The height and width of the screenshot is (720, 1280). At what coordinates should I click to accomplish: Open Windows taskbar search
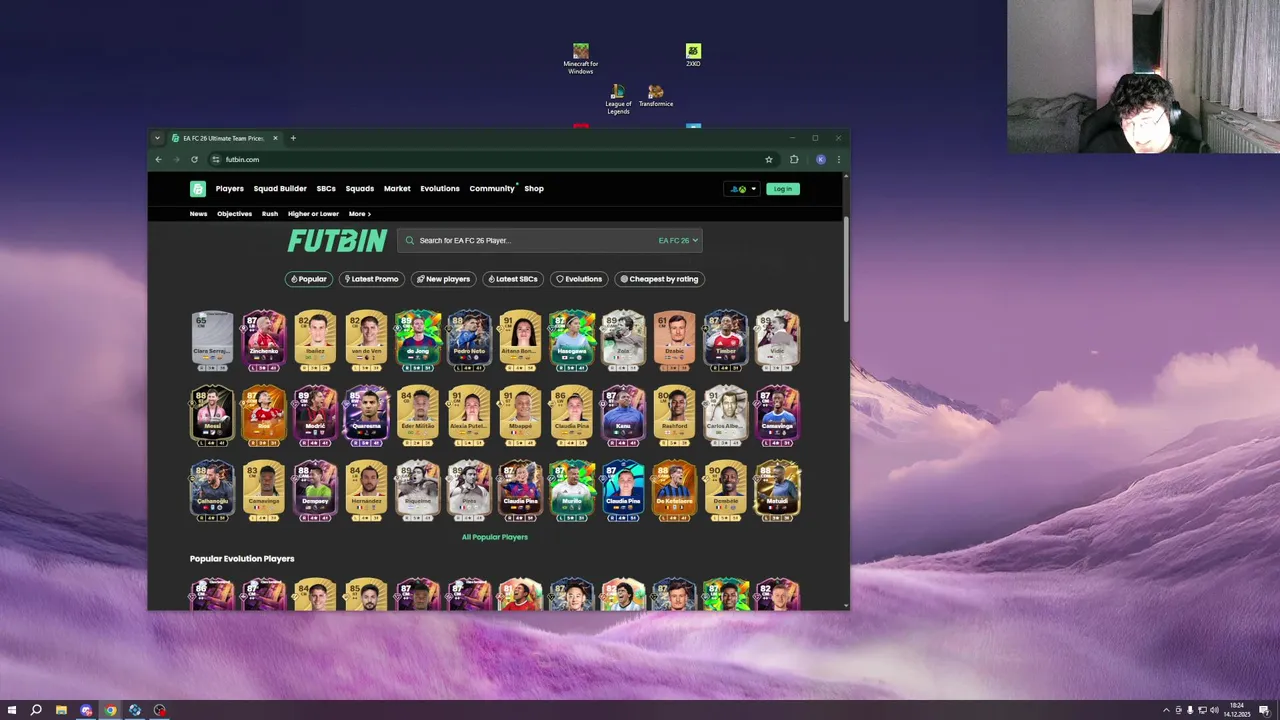pyautogui.click(x=36, y=710)
